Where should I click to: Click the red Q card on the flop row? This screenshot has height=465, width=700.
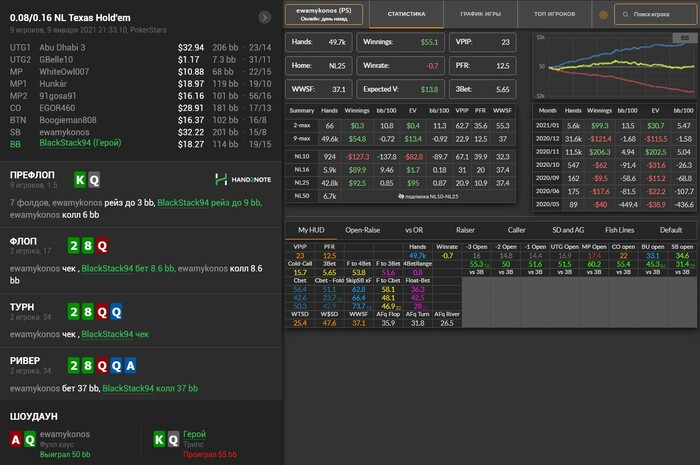click(102, 246)
